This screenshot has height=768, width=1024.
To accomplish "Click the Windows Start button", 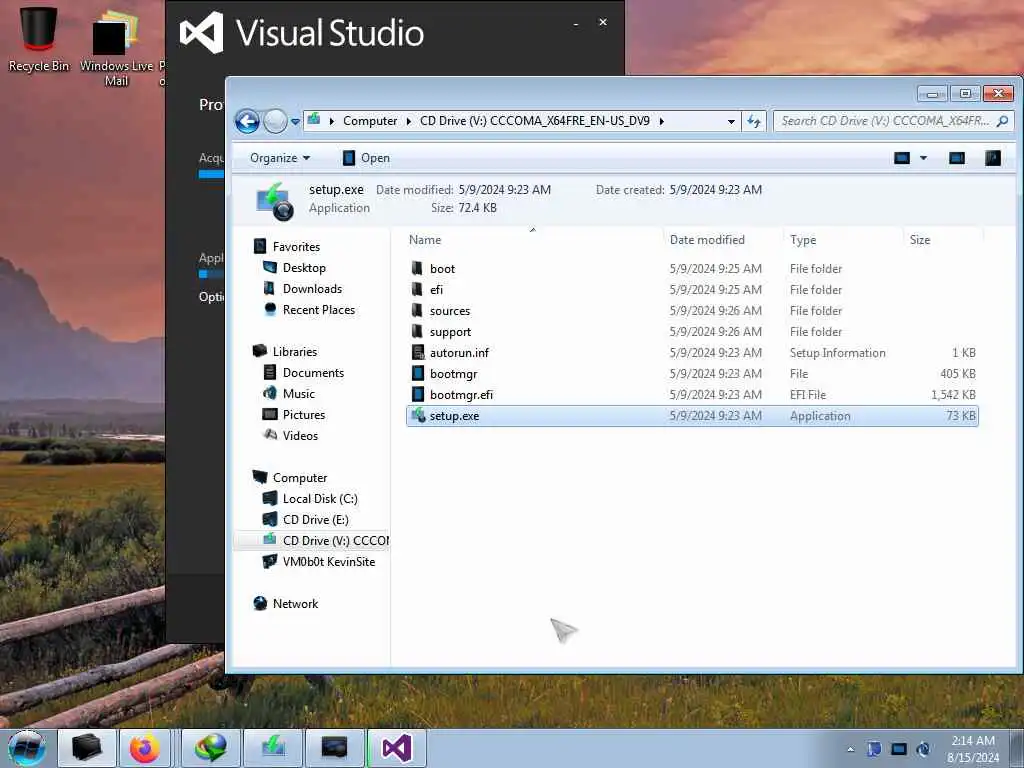I will [x=27, y=748].
